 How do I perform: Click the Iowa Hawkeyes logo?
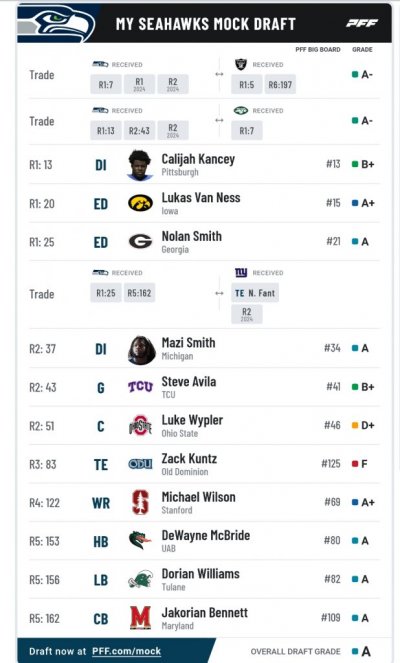tap(140, 203)
